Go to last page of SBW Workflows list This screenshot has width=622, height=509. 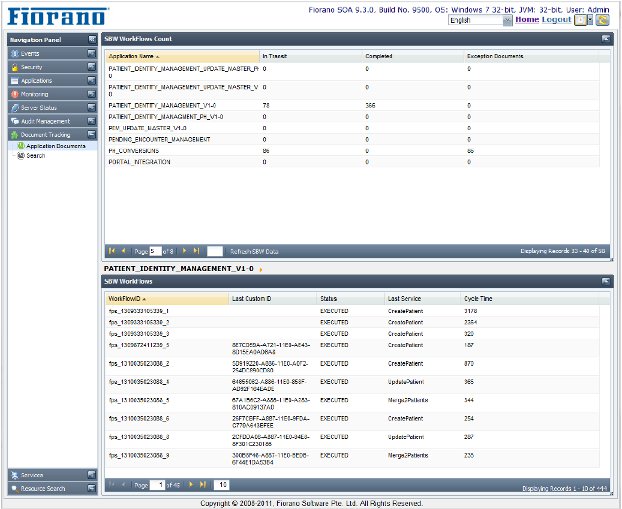tap(203, 484)
